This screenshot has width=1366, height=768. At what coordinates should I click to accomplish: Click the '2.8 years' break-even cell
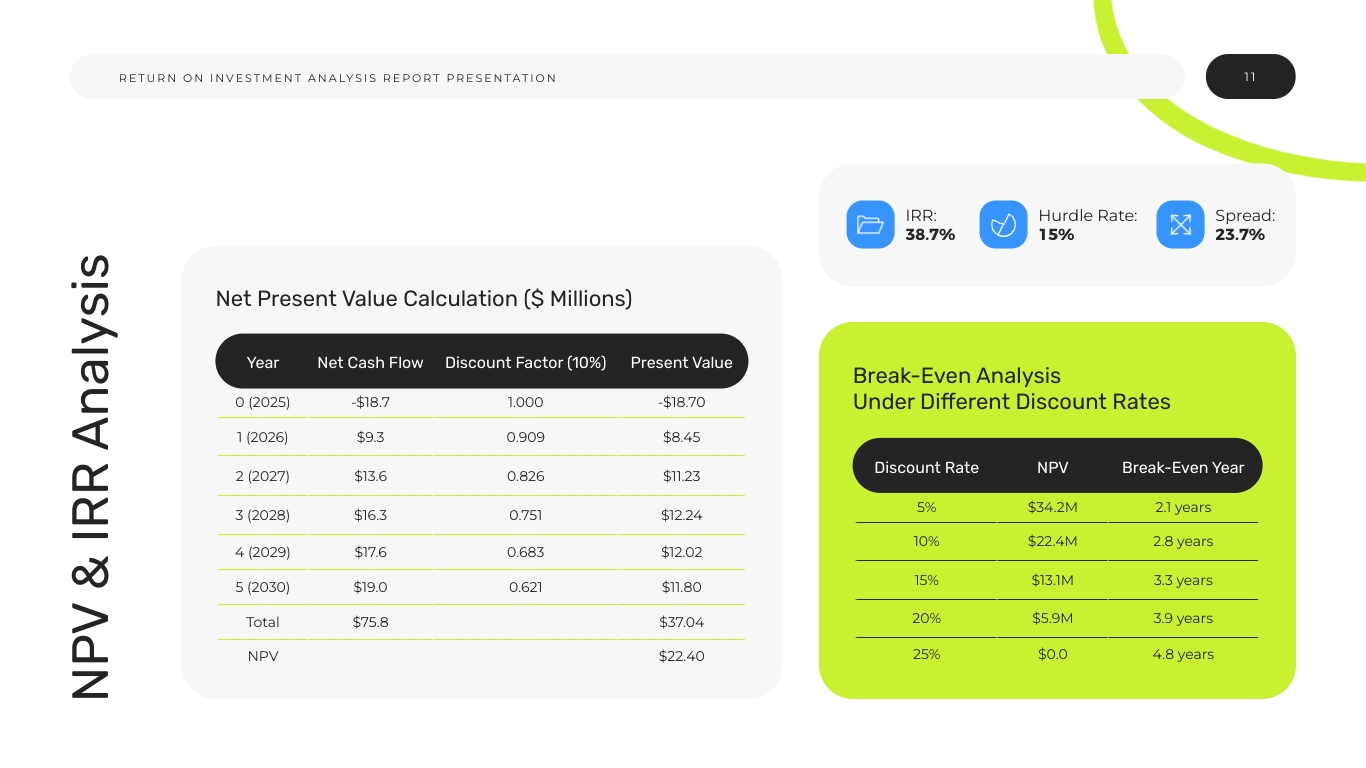coord(1183,541)
